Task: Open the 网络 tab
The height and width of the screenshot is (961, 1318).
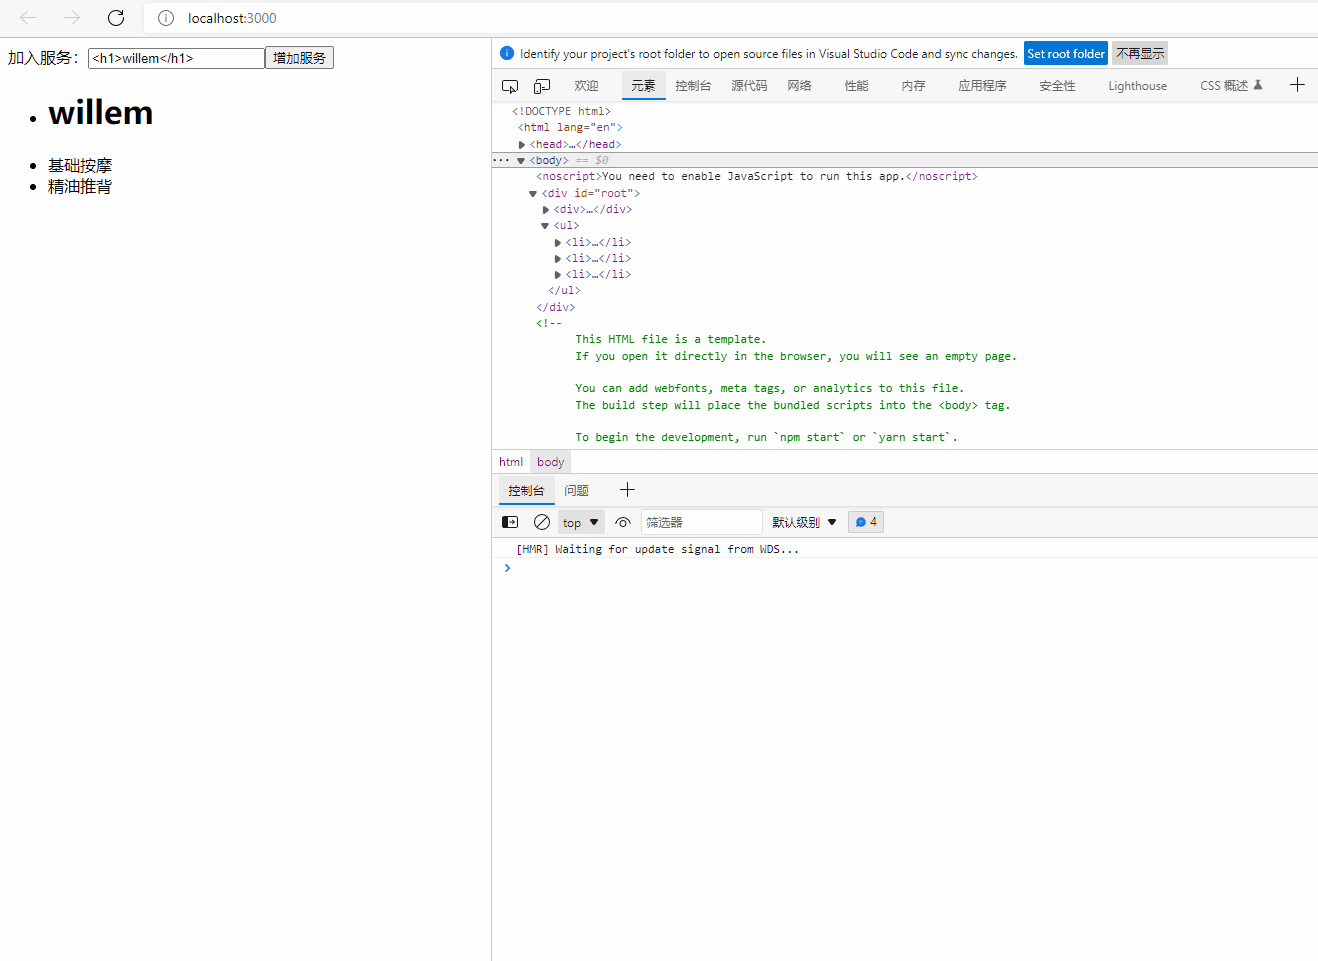Action: pos(800,86)
